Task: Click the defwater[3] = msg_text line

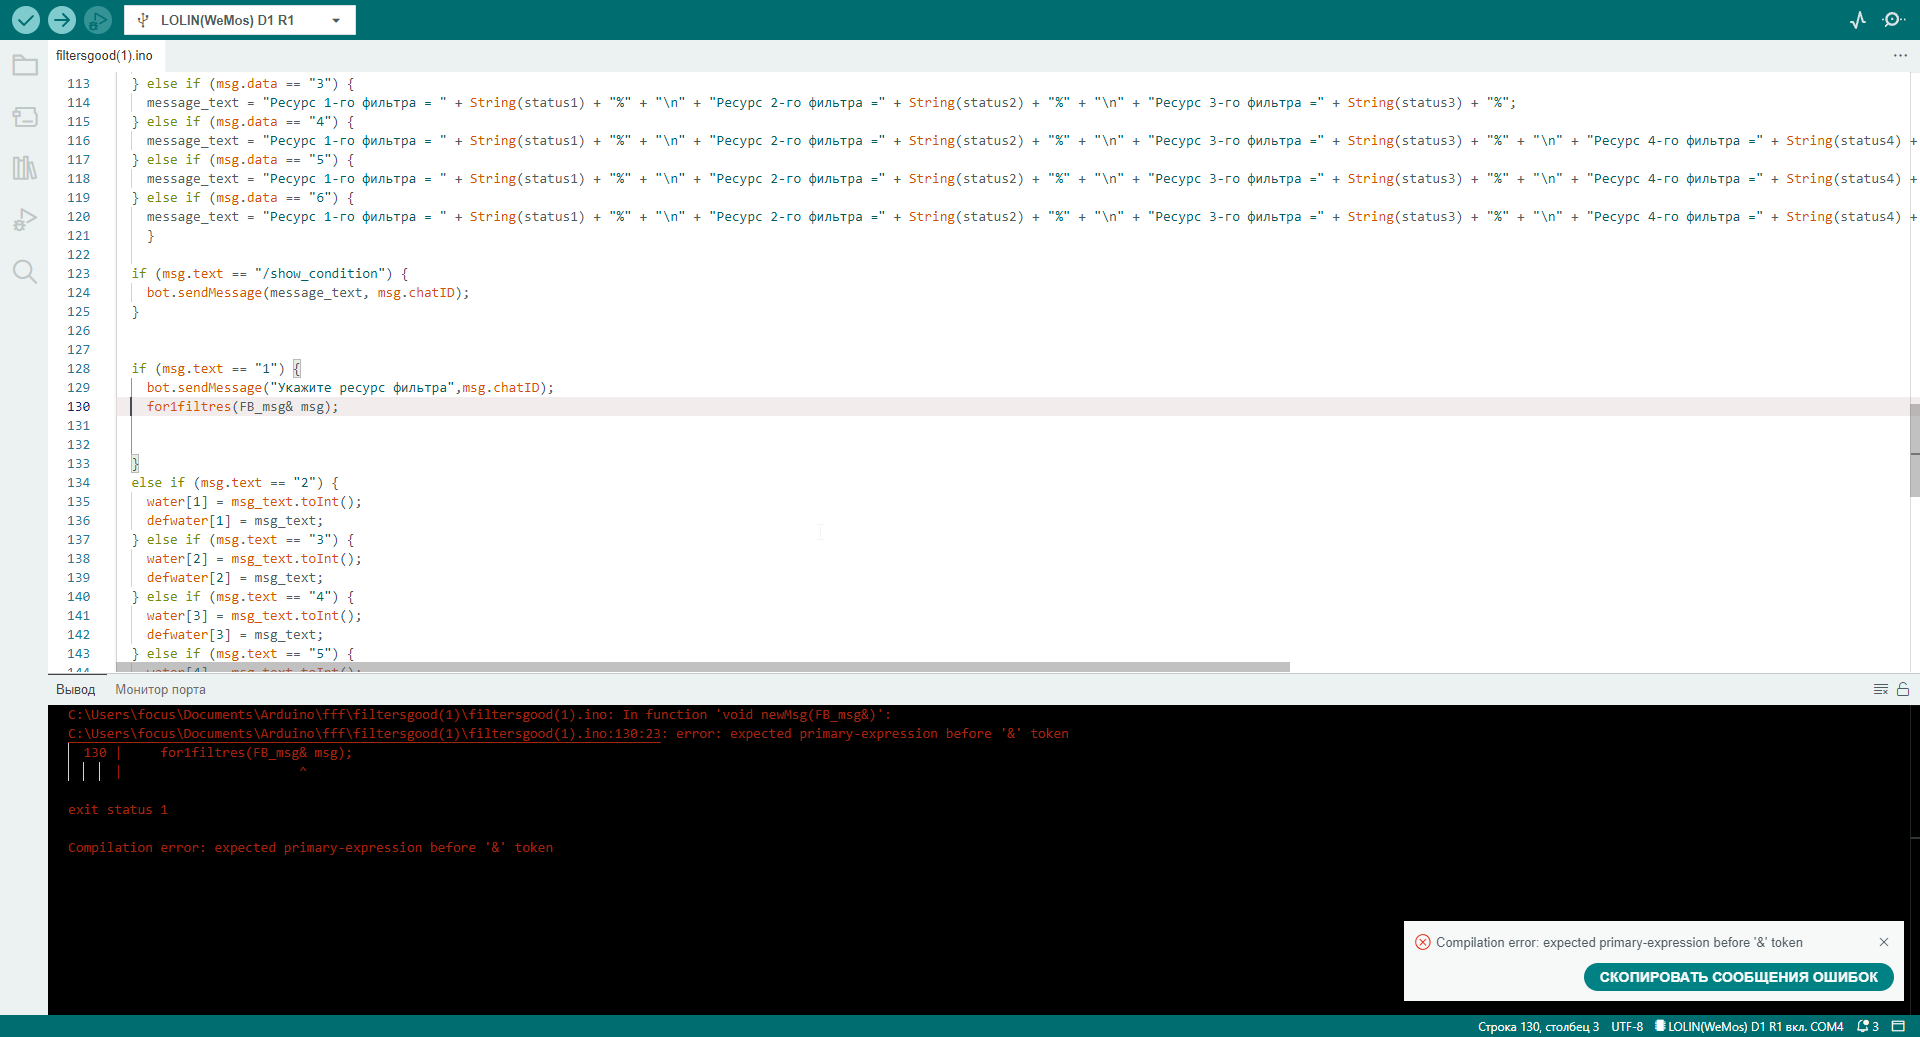Action: (x=235, y=635)
